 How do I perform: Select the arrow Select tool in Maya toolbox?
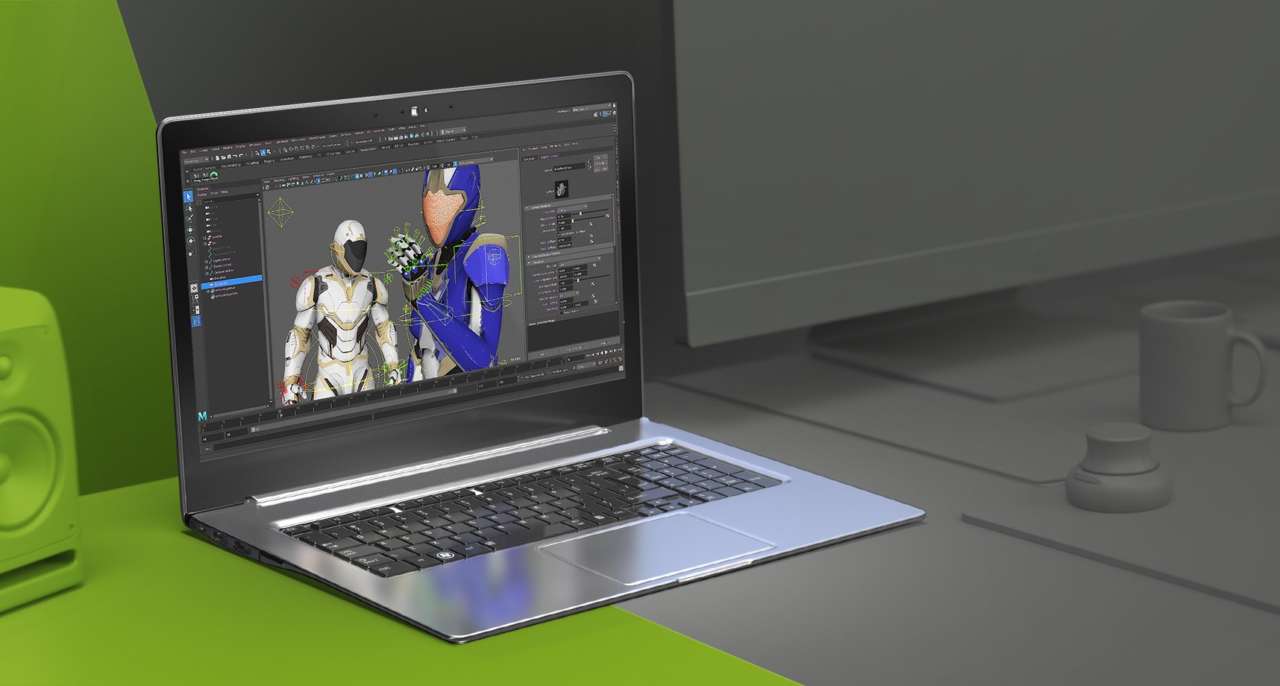(x=188, y=197)
